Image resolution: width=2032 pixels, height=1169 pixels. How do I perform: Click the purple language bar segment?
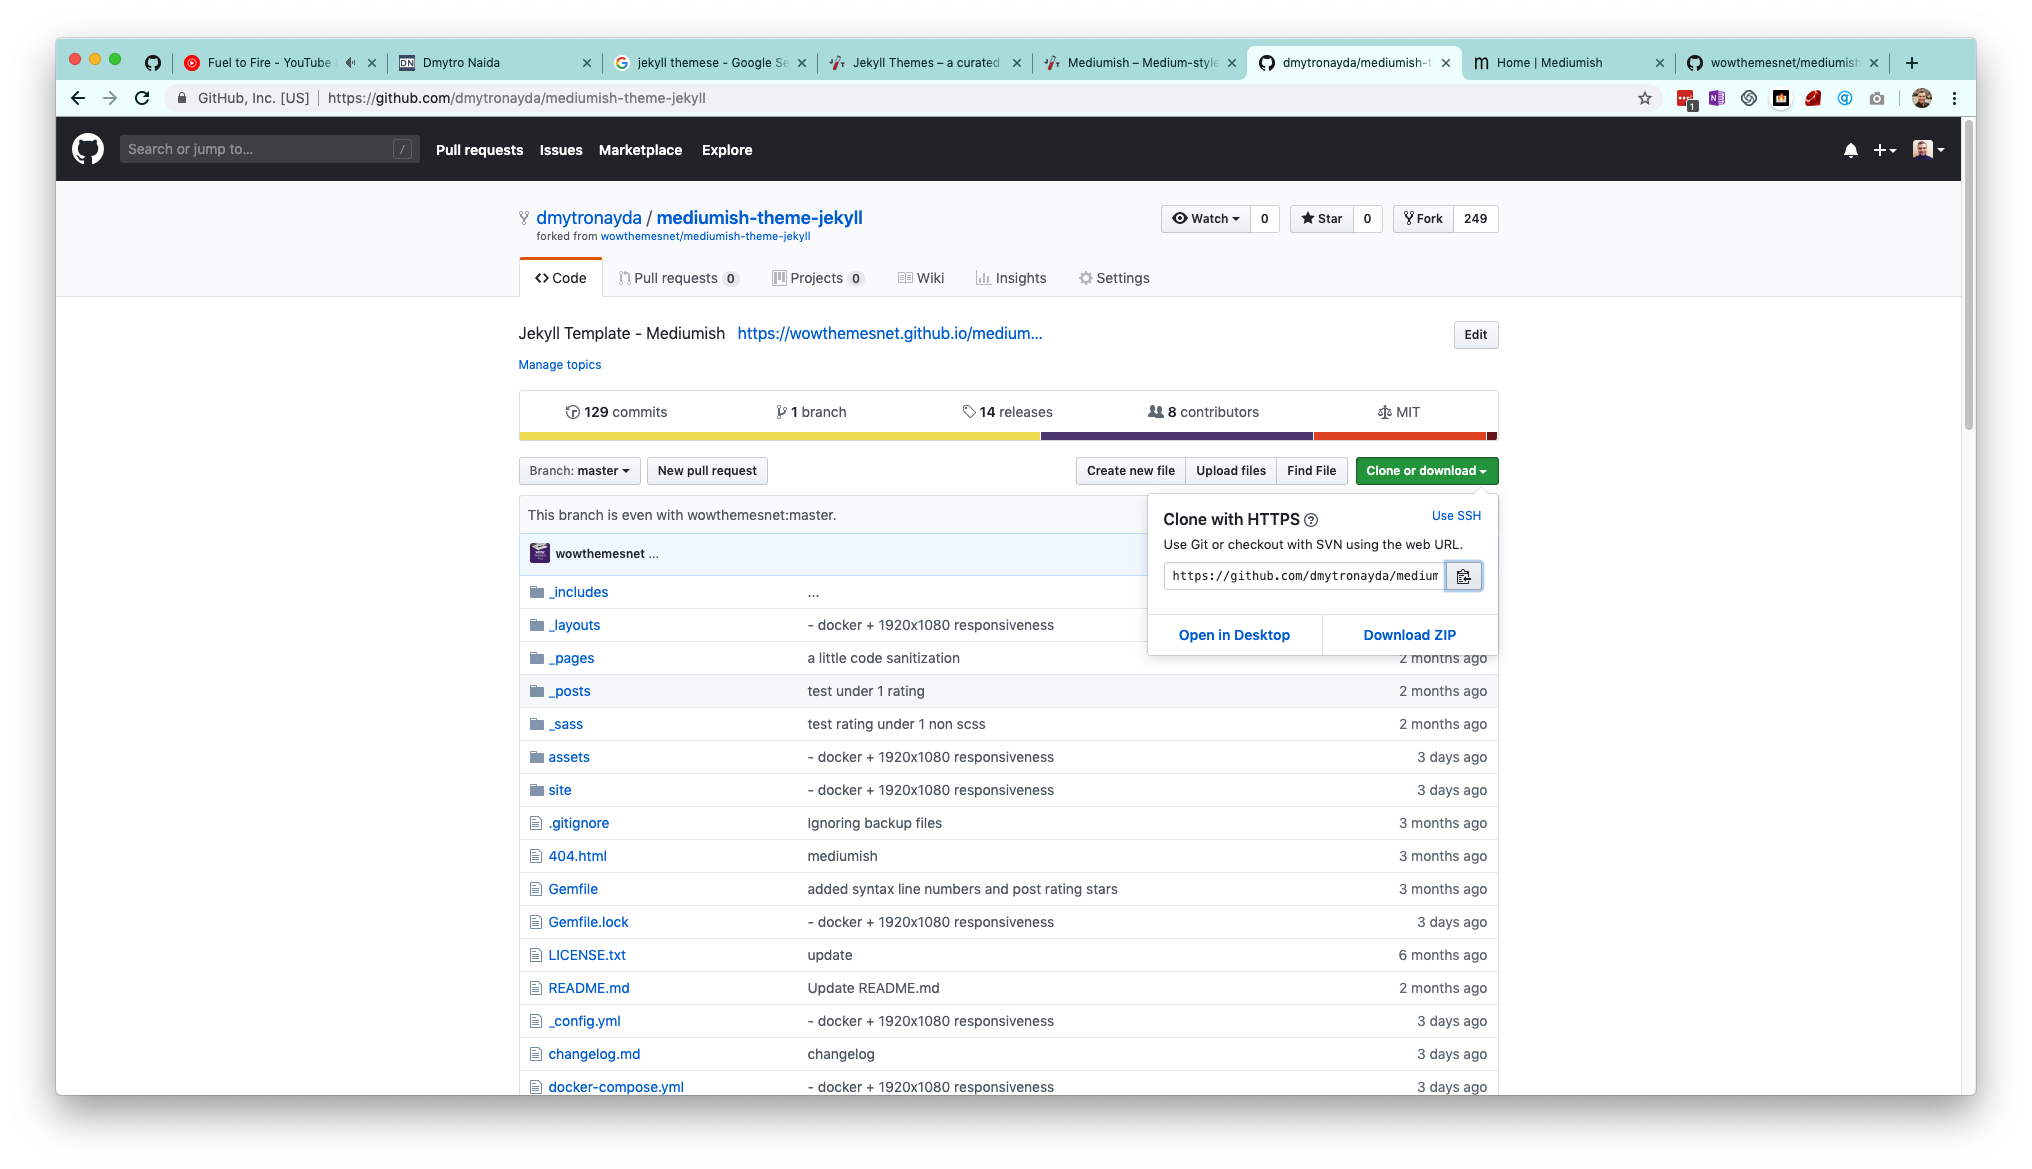pos(1177,436)
